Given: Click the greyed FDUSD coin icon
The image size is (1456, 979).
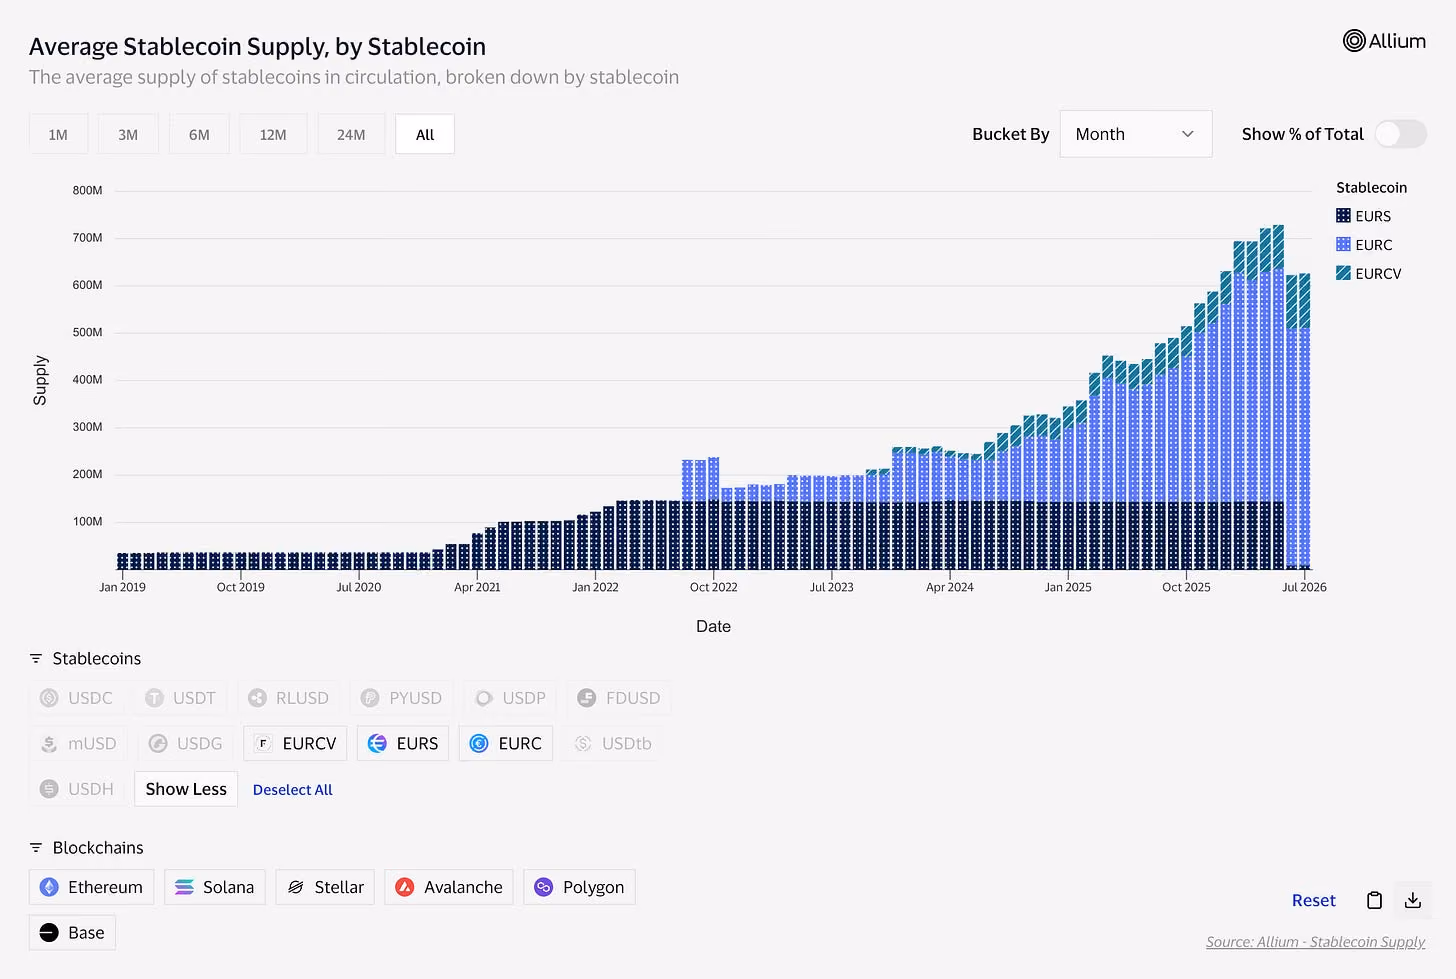Looking at the screenshot, I should coord(587,698).
